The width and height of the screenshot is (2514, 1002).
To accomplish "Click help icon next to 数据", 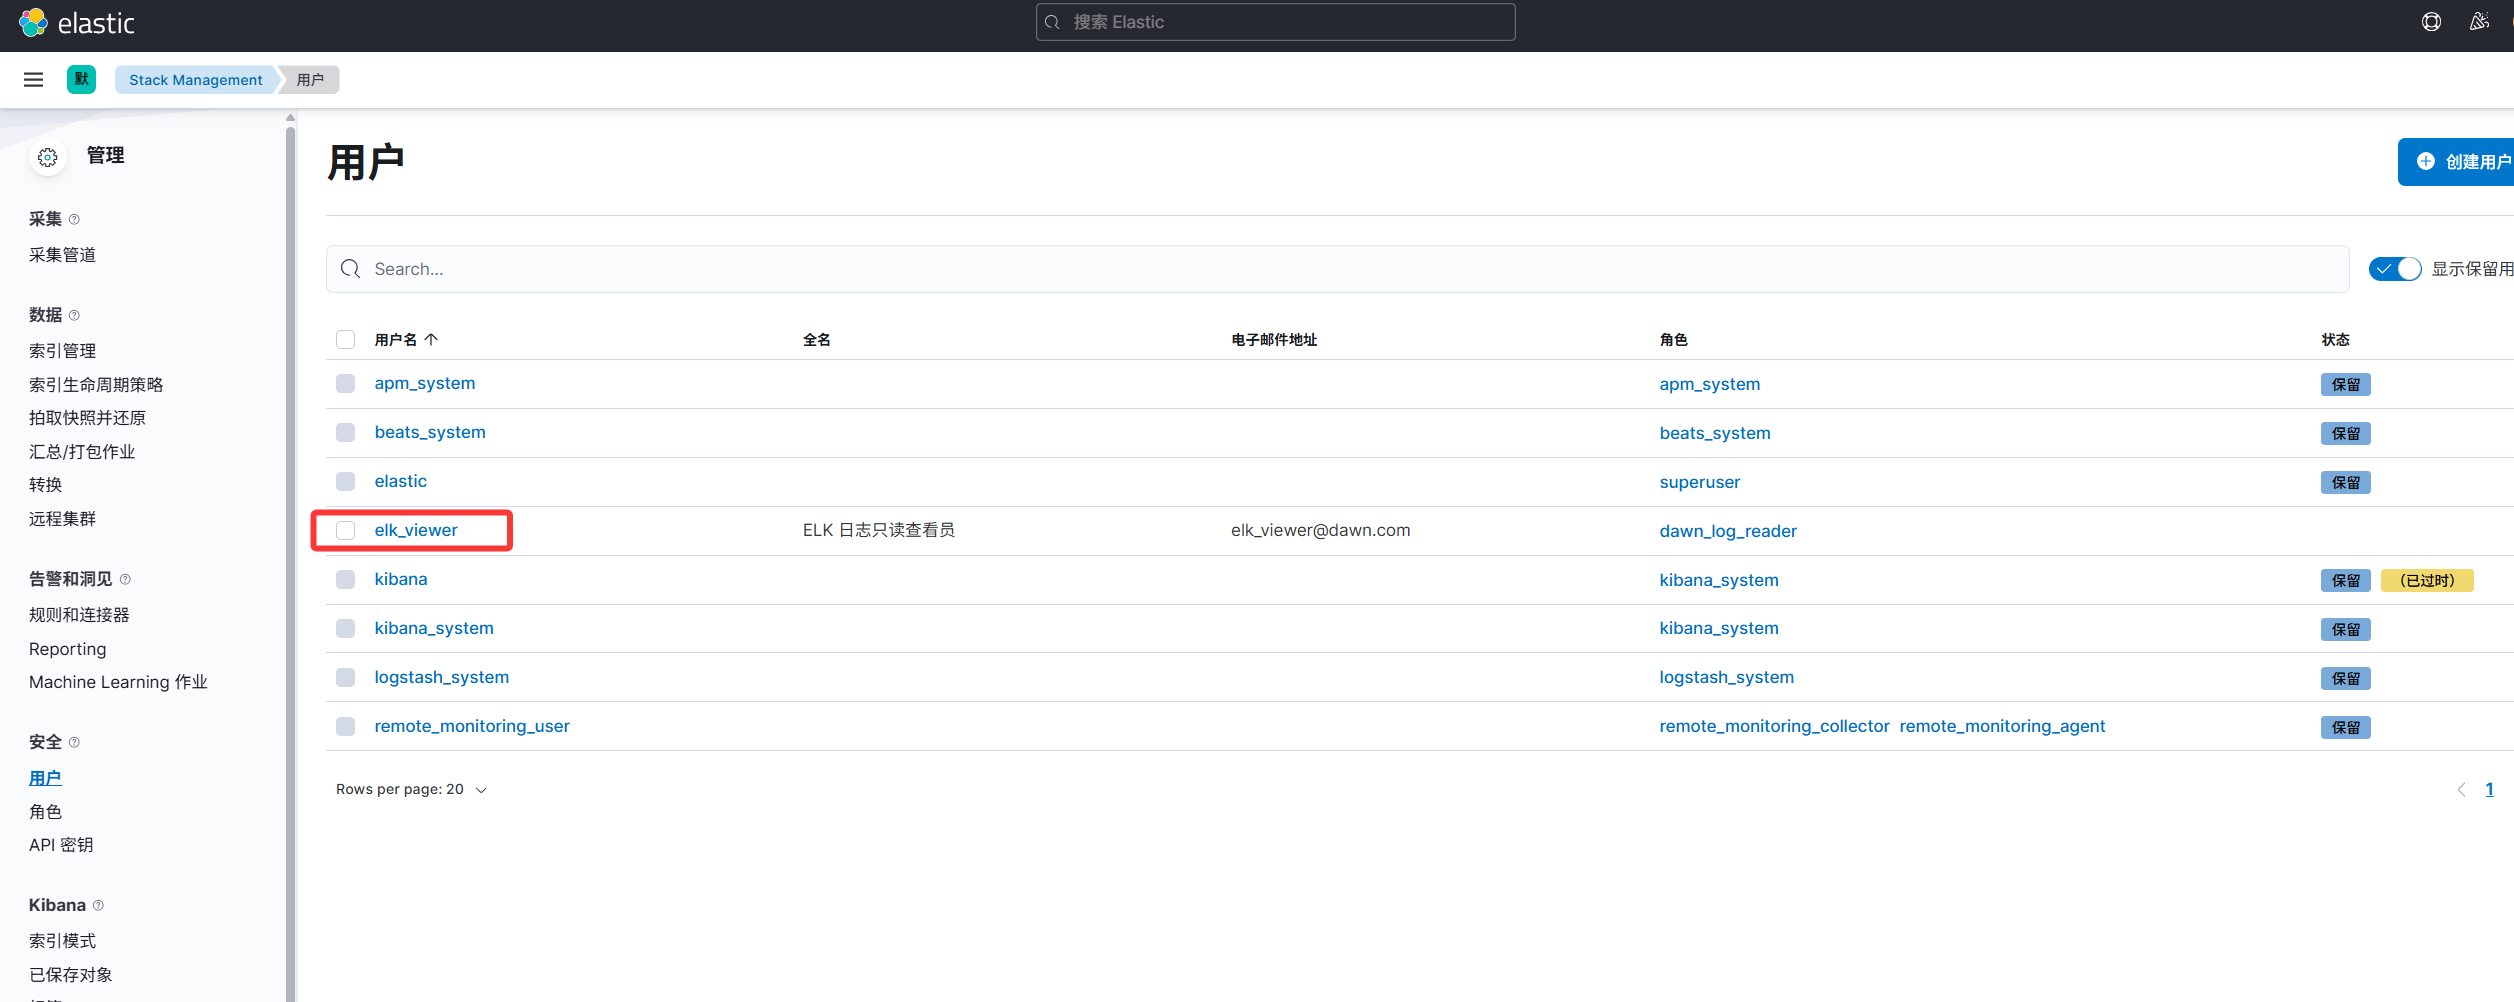I will [74, 315].
